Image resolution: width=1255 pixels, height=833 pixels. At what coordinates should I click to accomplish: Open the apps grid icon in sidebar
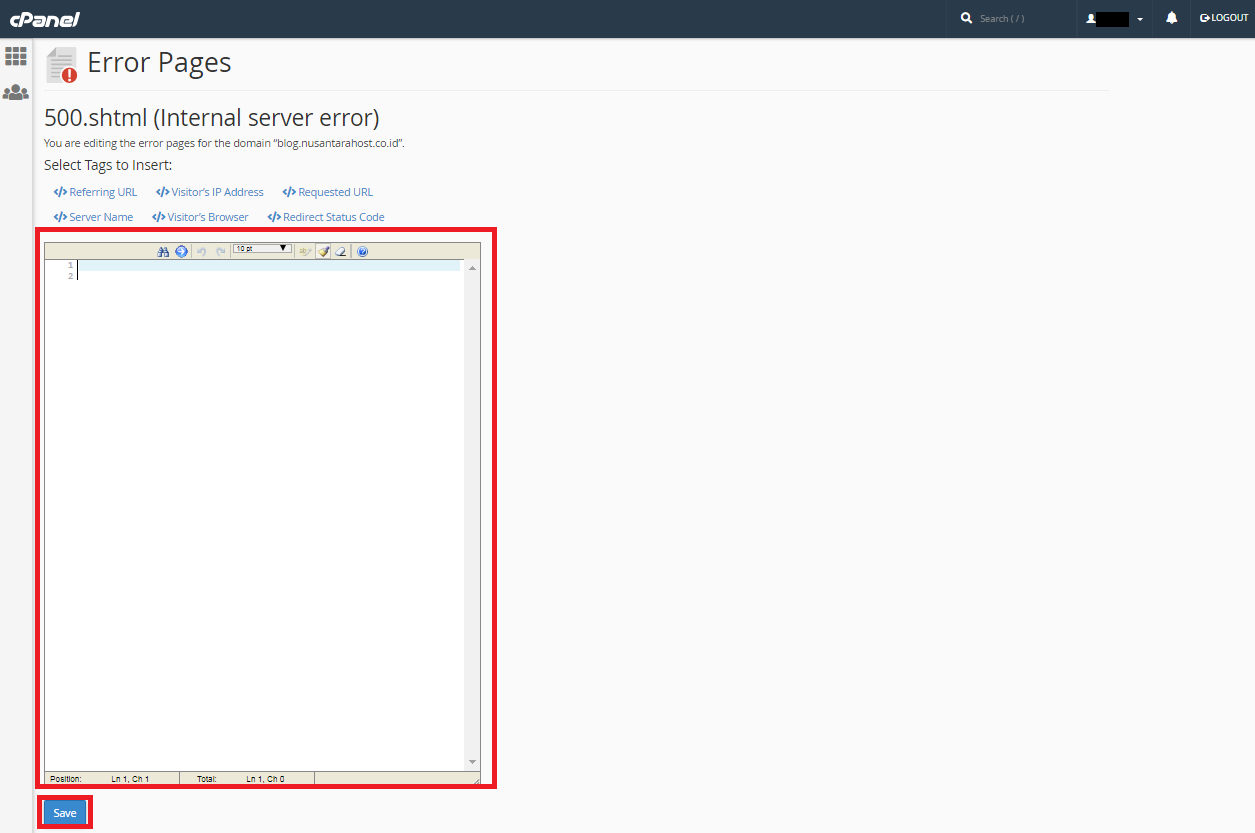(16, 56)
